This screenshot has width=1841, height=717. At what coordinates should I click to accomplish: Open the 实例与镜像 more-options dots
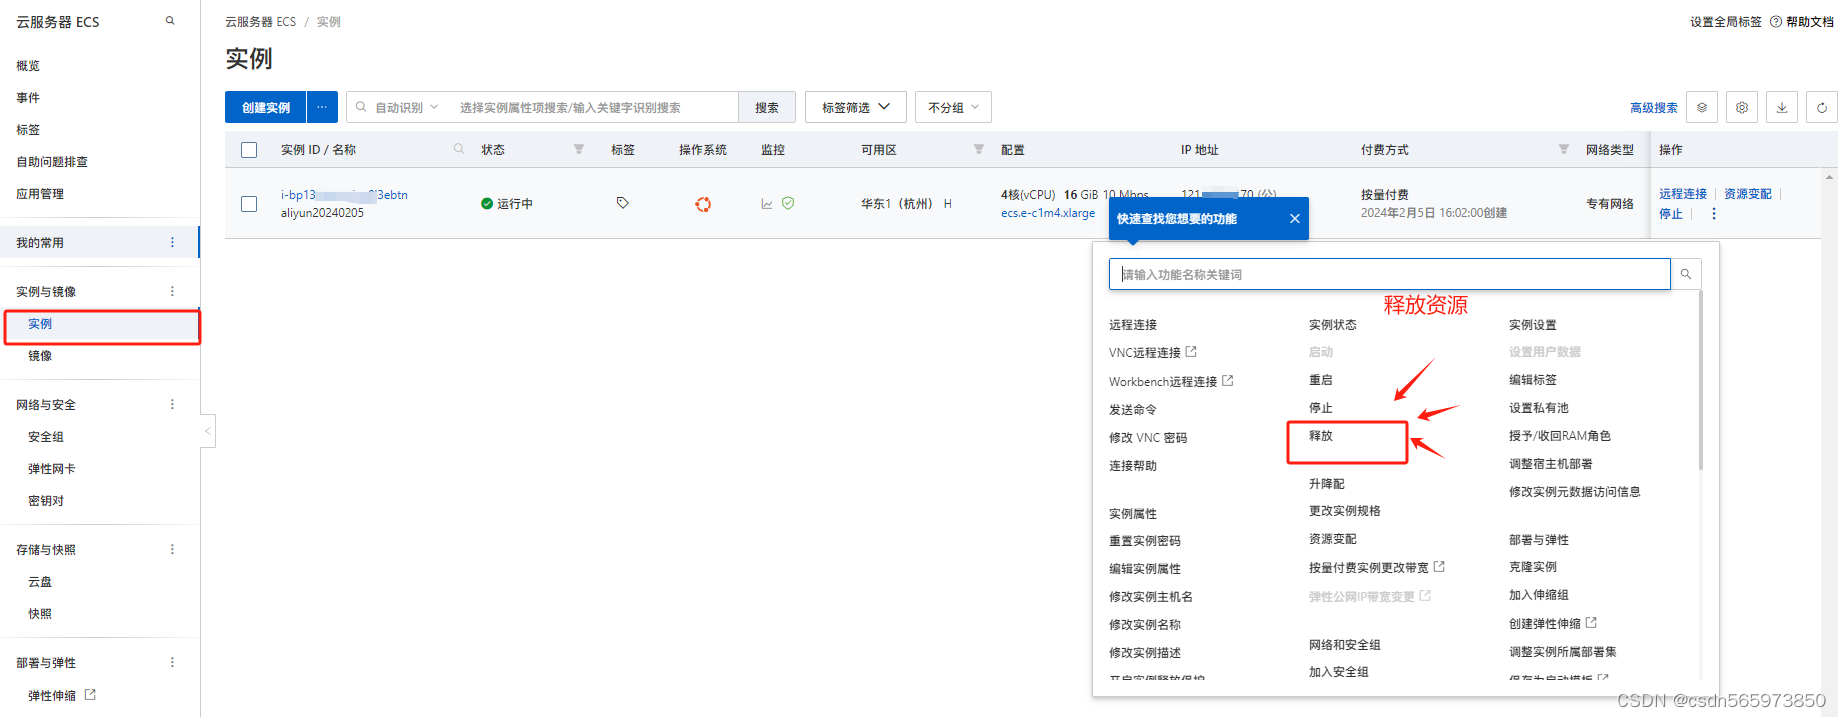pyautogui.click(x=172, y=291)
